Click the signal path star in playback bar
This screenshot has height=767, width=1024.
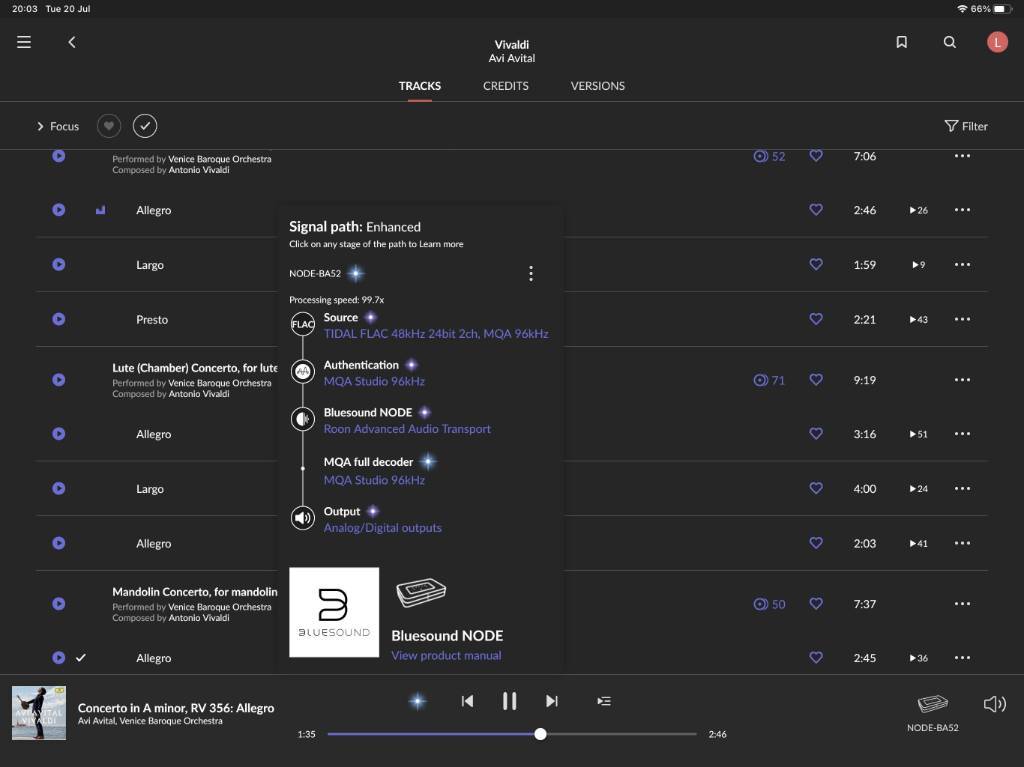tap(417, 701)
